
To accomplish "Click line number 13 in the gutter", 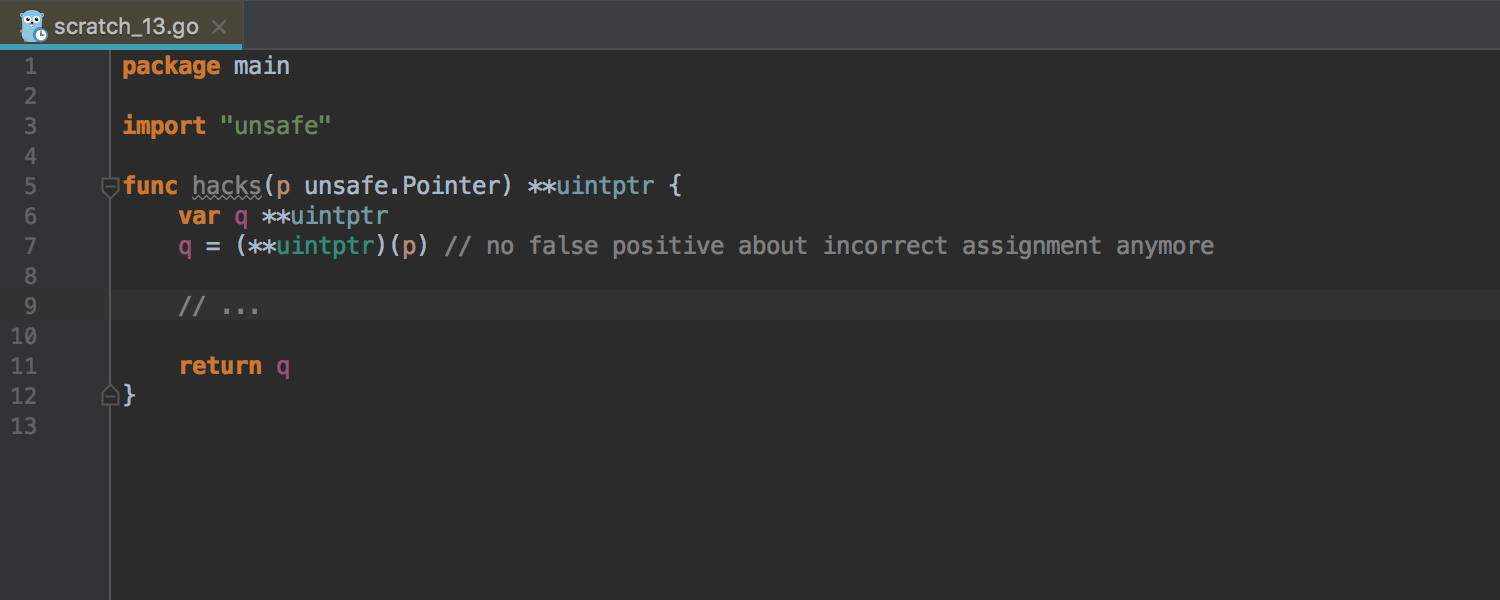I will pyautogui.click(x=25, y=426).
